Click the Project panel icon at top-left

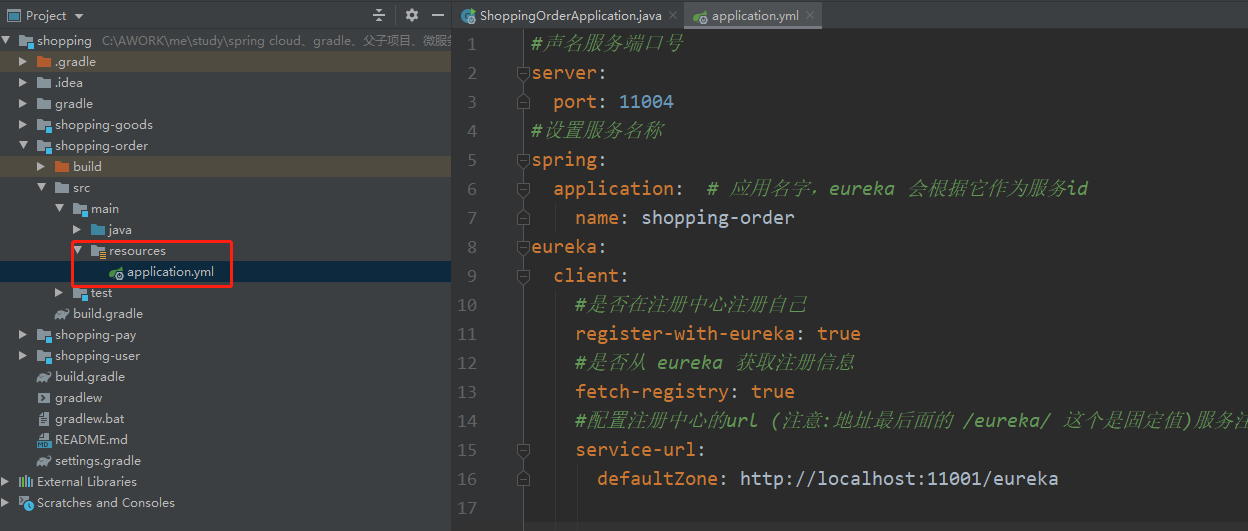click(x=12, y=16)
